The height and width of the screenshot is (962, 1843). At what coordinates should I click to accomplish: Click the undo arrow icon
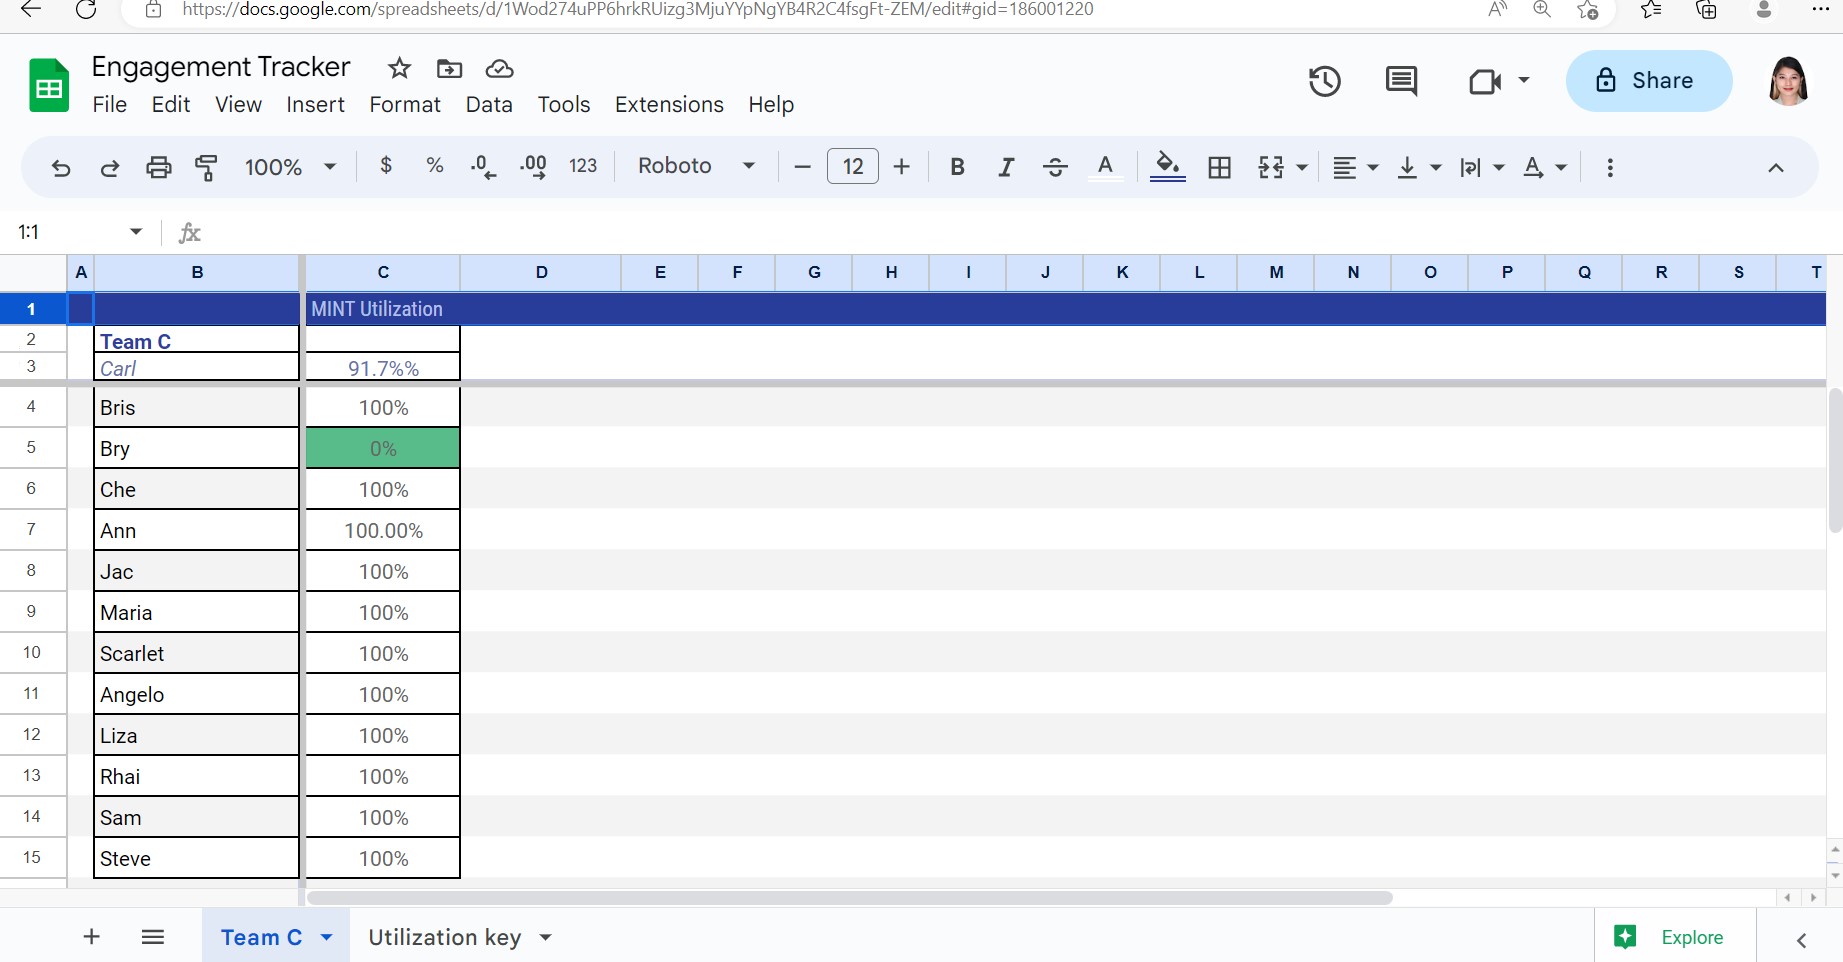coord(61,167)
